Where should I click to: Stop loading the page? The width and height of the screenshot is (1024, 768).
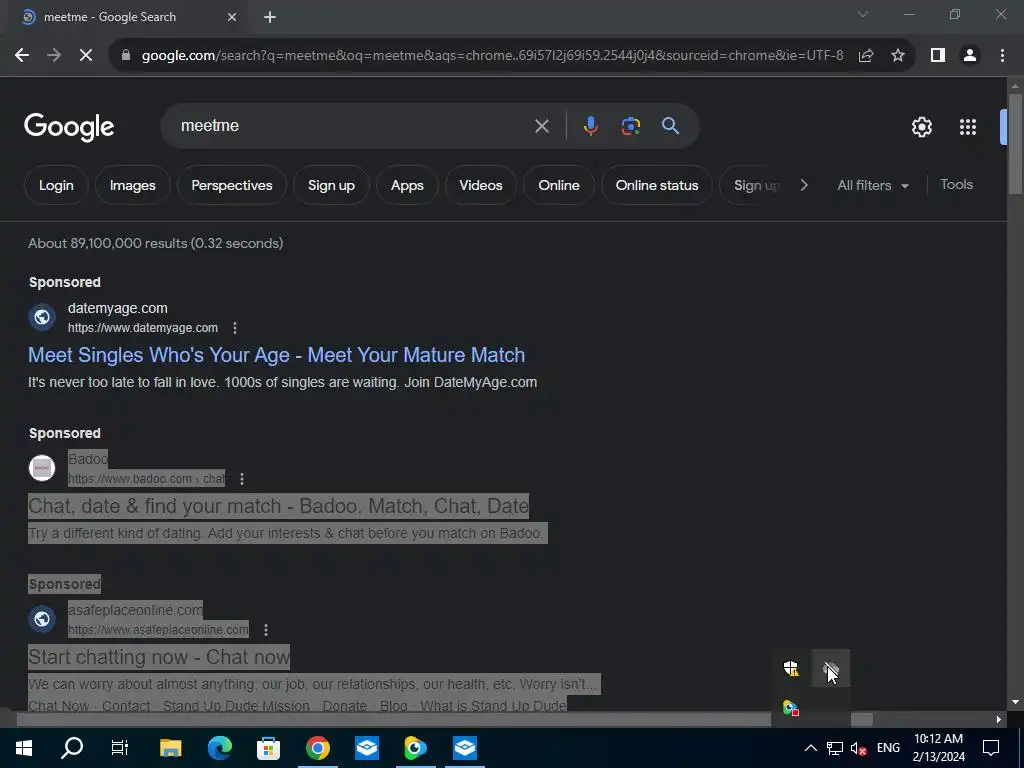(x=86, y=56)
